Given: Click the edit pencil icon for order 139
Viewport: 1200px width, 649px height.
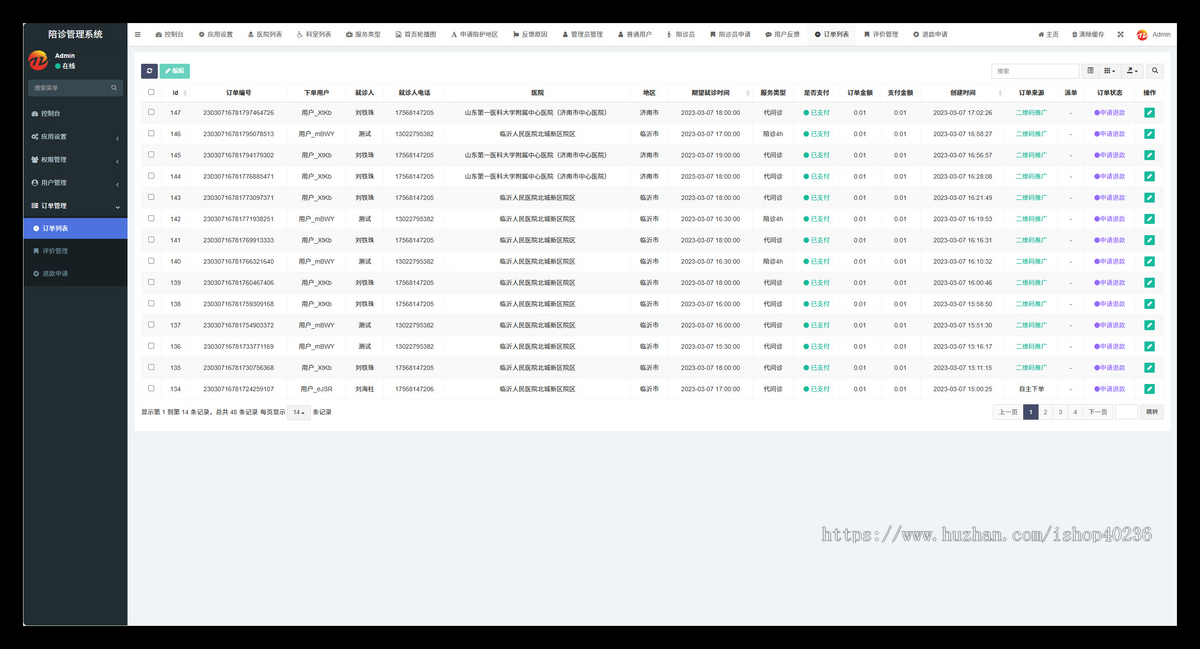Looking at the screenshot, I should [1149, 283].
